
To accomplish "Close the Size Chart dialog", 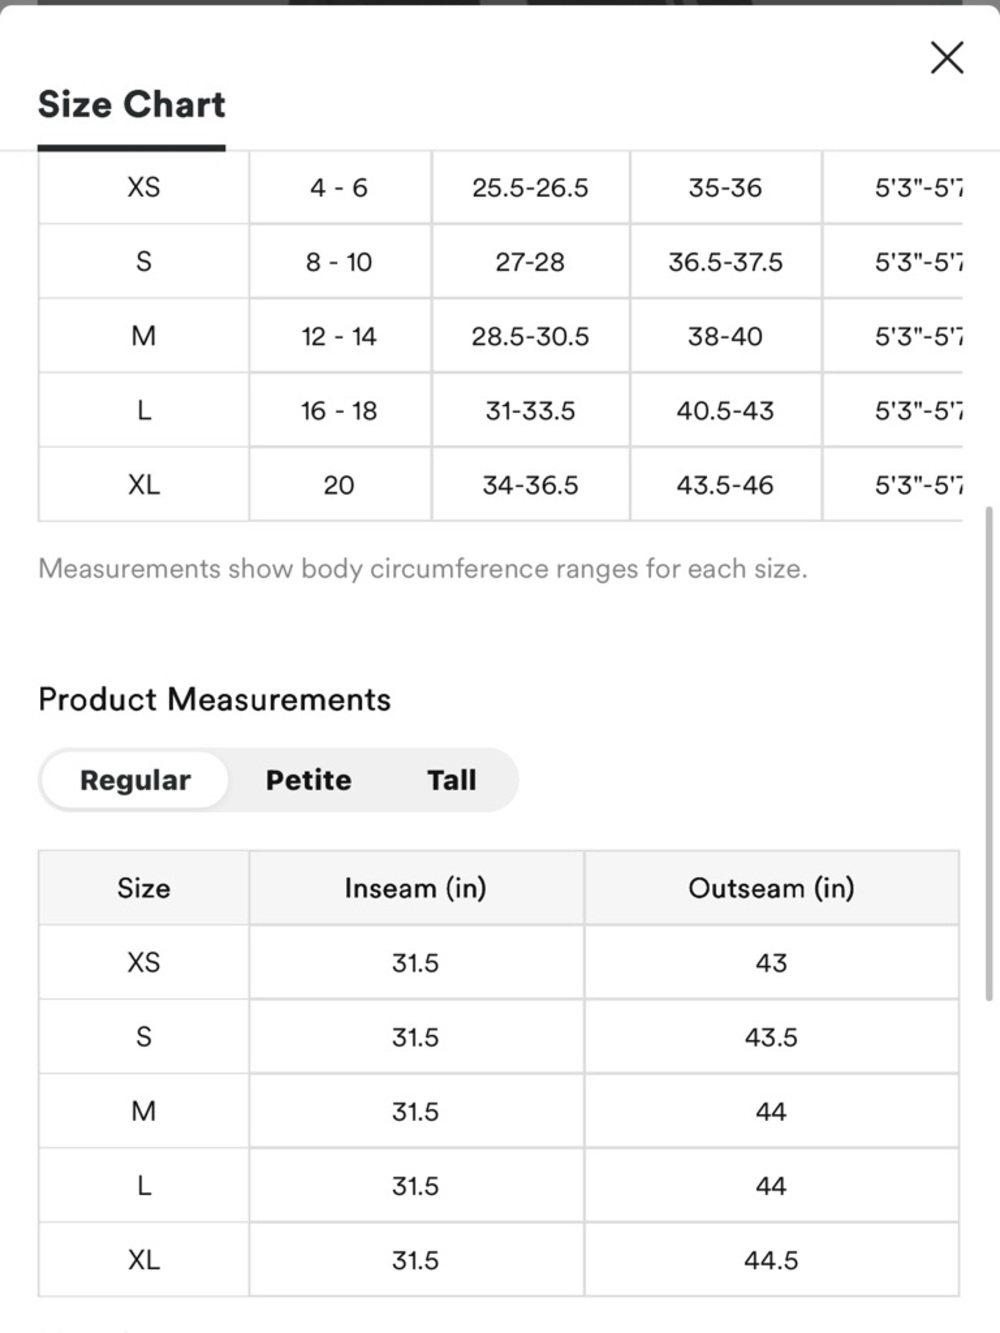I will [946, 58].
